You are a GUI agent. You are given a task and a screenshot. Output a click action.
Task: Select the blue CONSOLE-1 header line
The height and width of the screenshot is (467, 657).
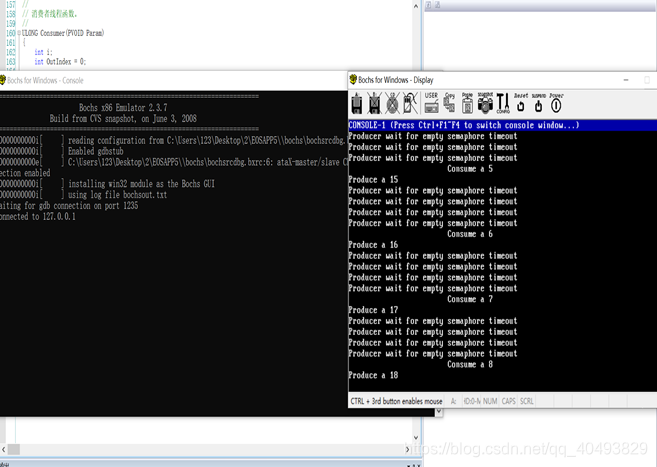502,125
